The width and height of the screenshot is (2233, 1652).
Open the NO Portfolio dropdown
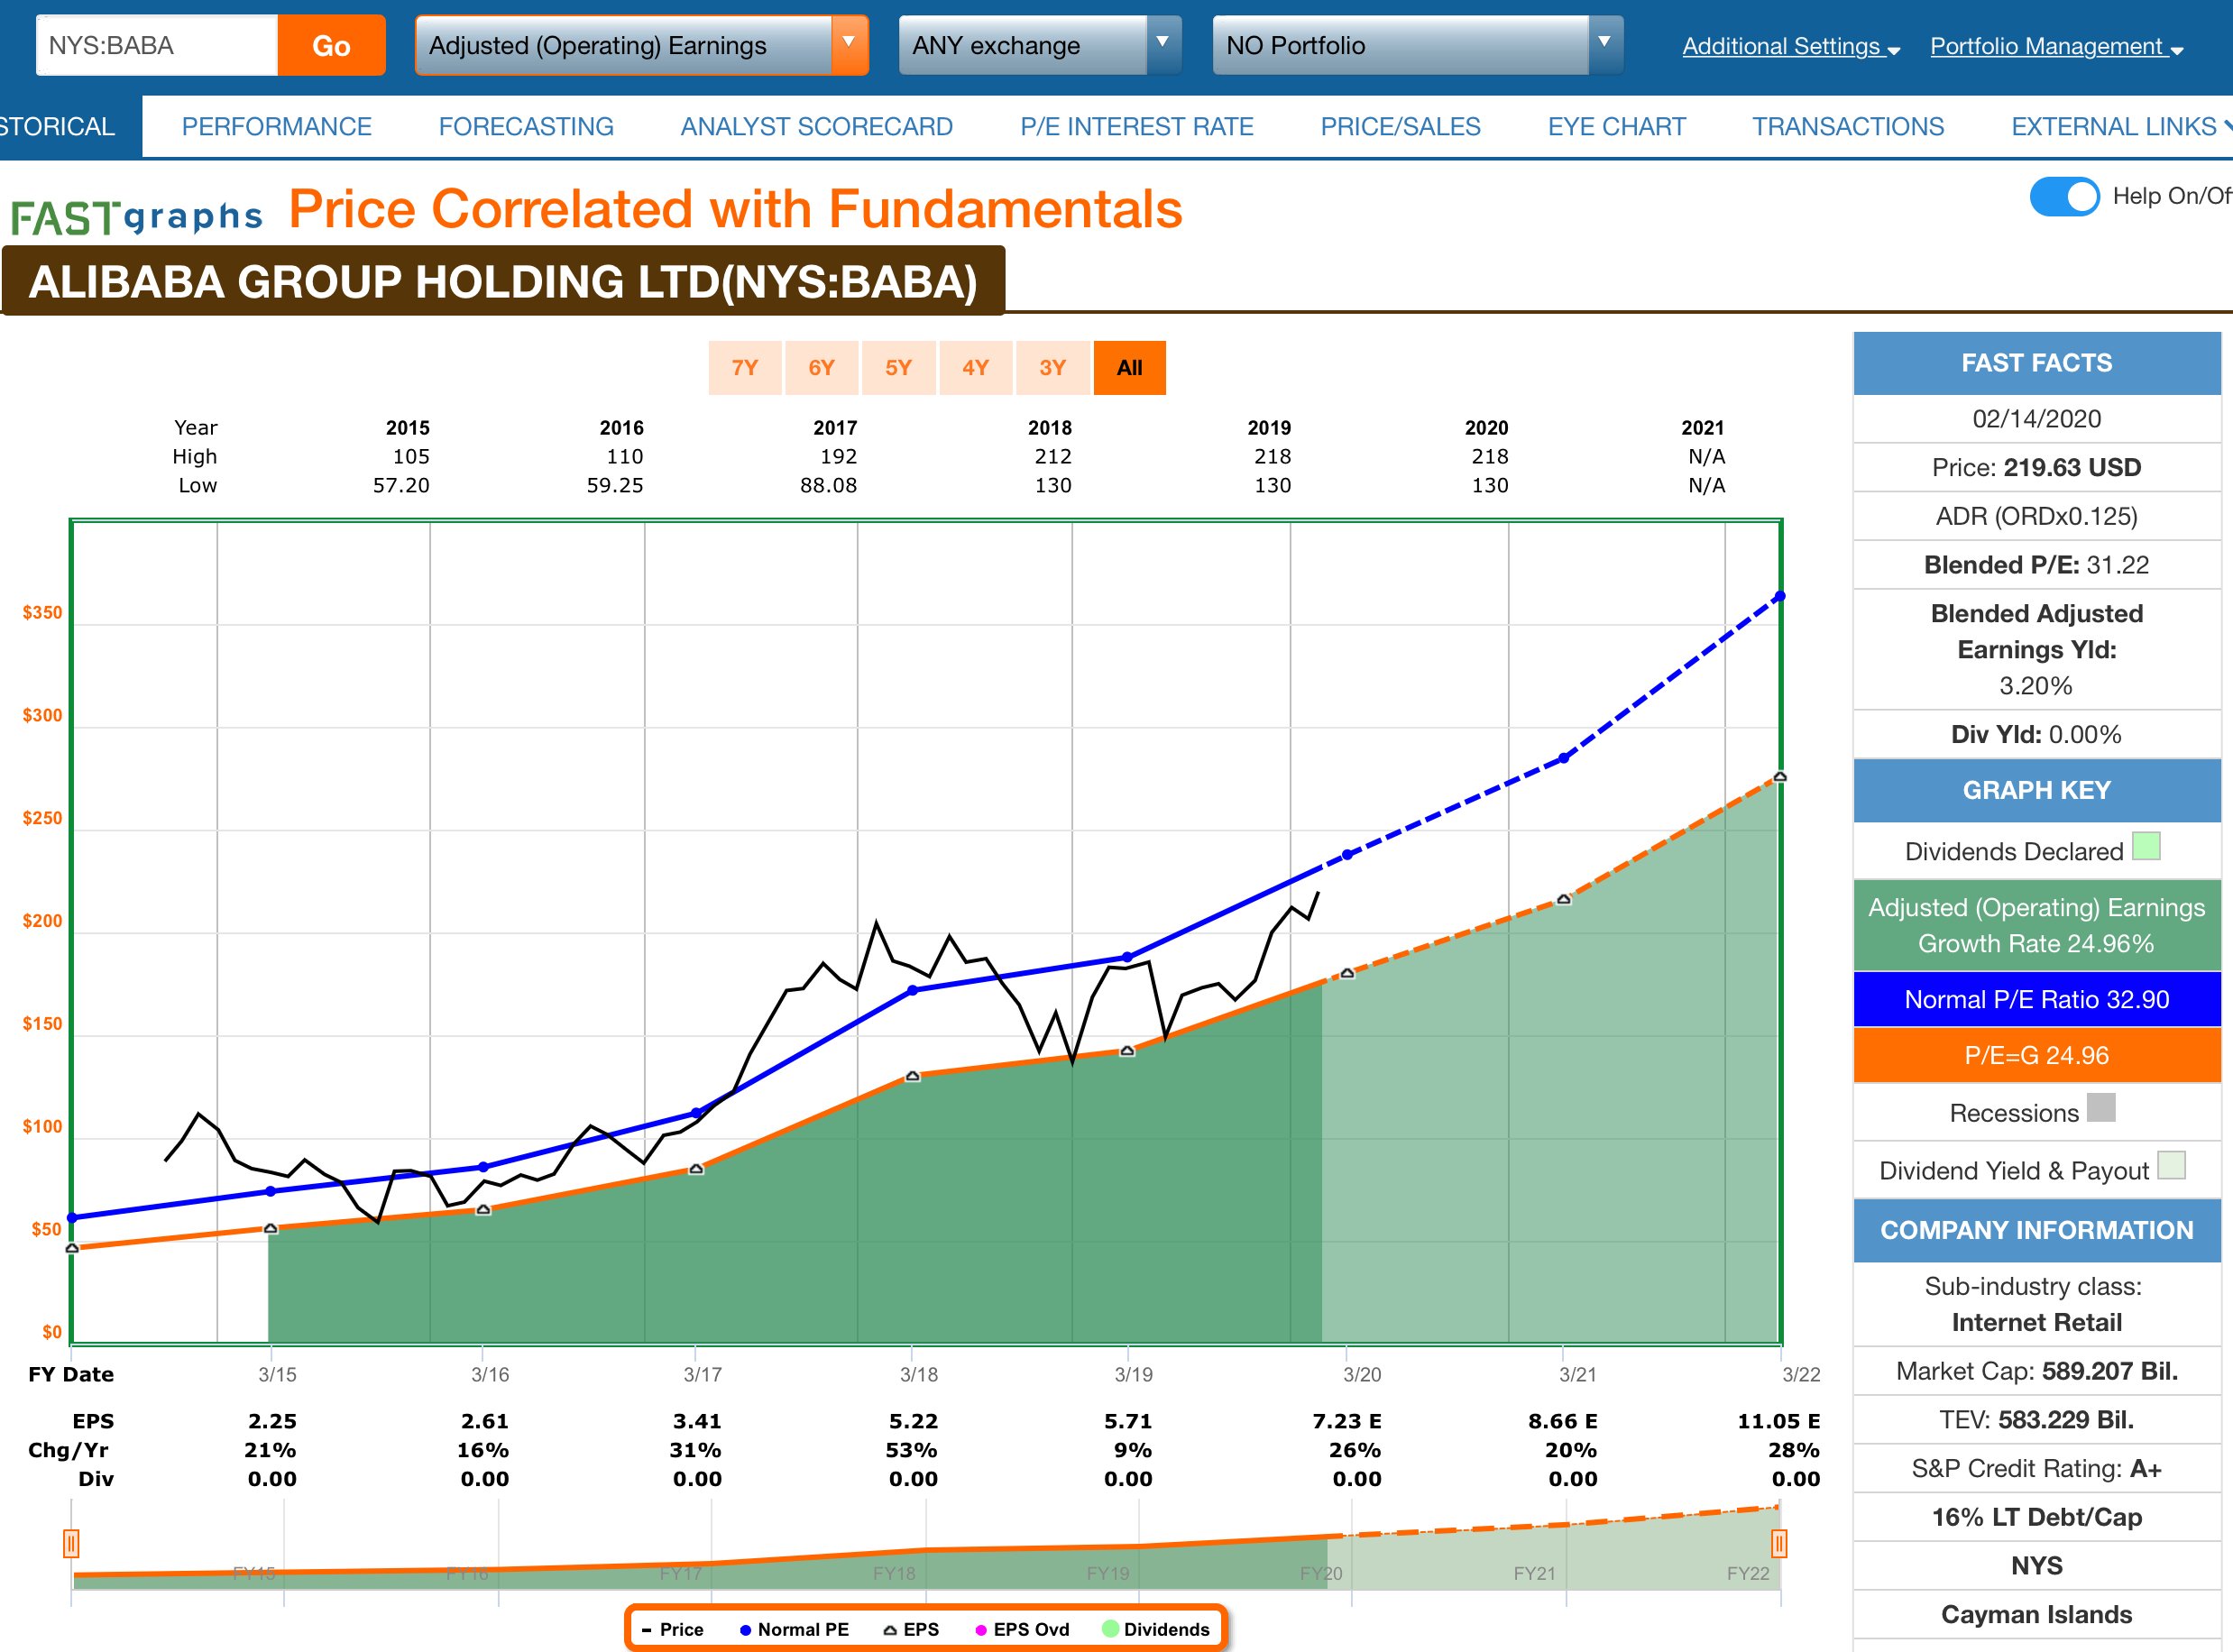[1416, 45]
